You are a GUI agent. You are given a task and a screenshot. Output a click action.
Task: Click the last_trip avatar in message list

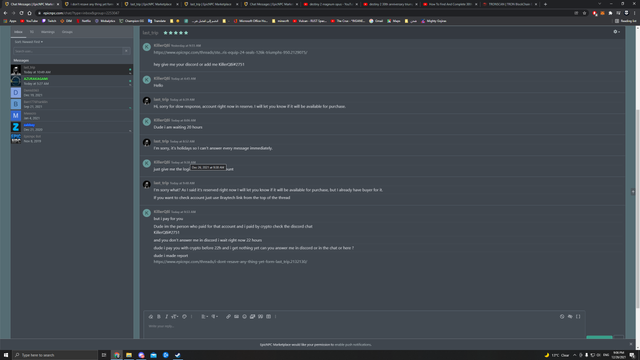pos(16,70)
